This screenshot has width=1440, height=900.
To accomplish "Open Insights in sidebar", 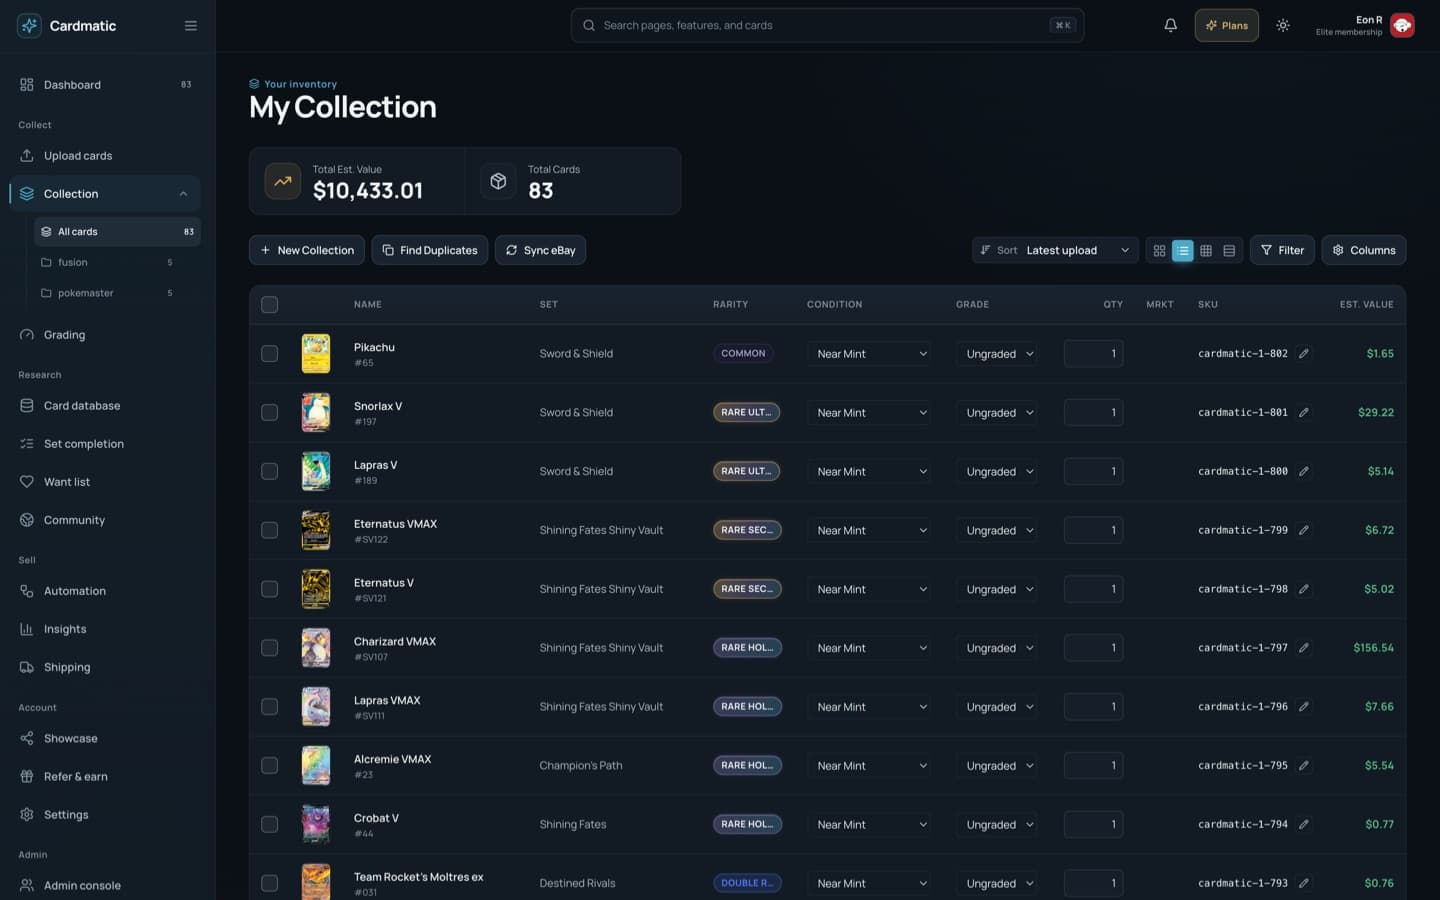I will pos(105,629).
